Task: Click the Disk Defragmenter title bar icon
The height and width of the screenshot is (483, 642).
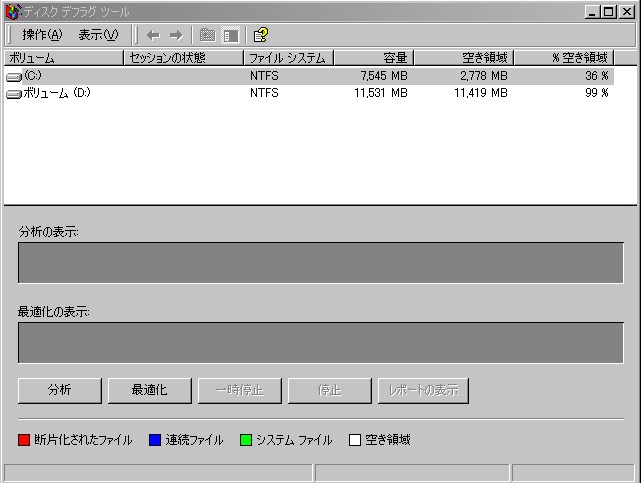Action: 12,11
